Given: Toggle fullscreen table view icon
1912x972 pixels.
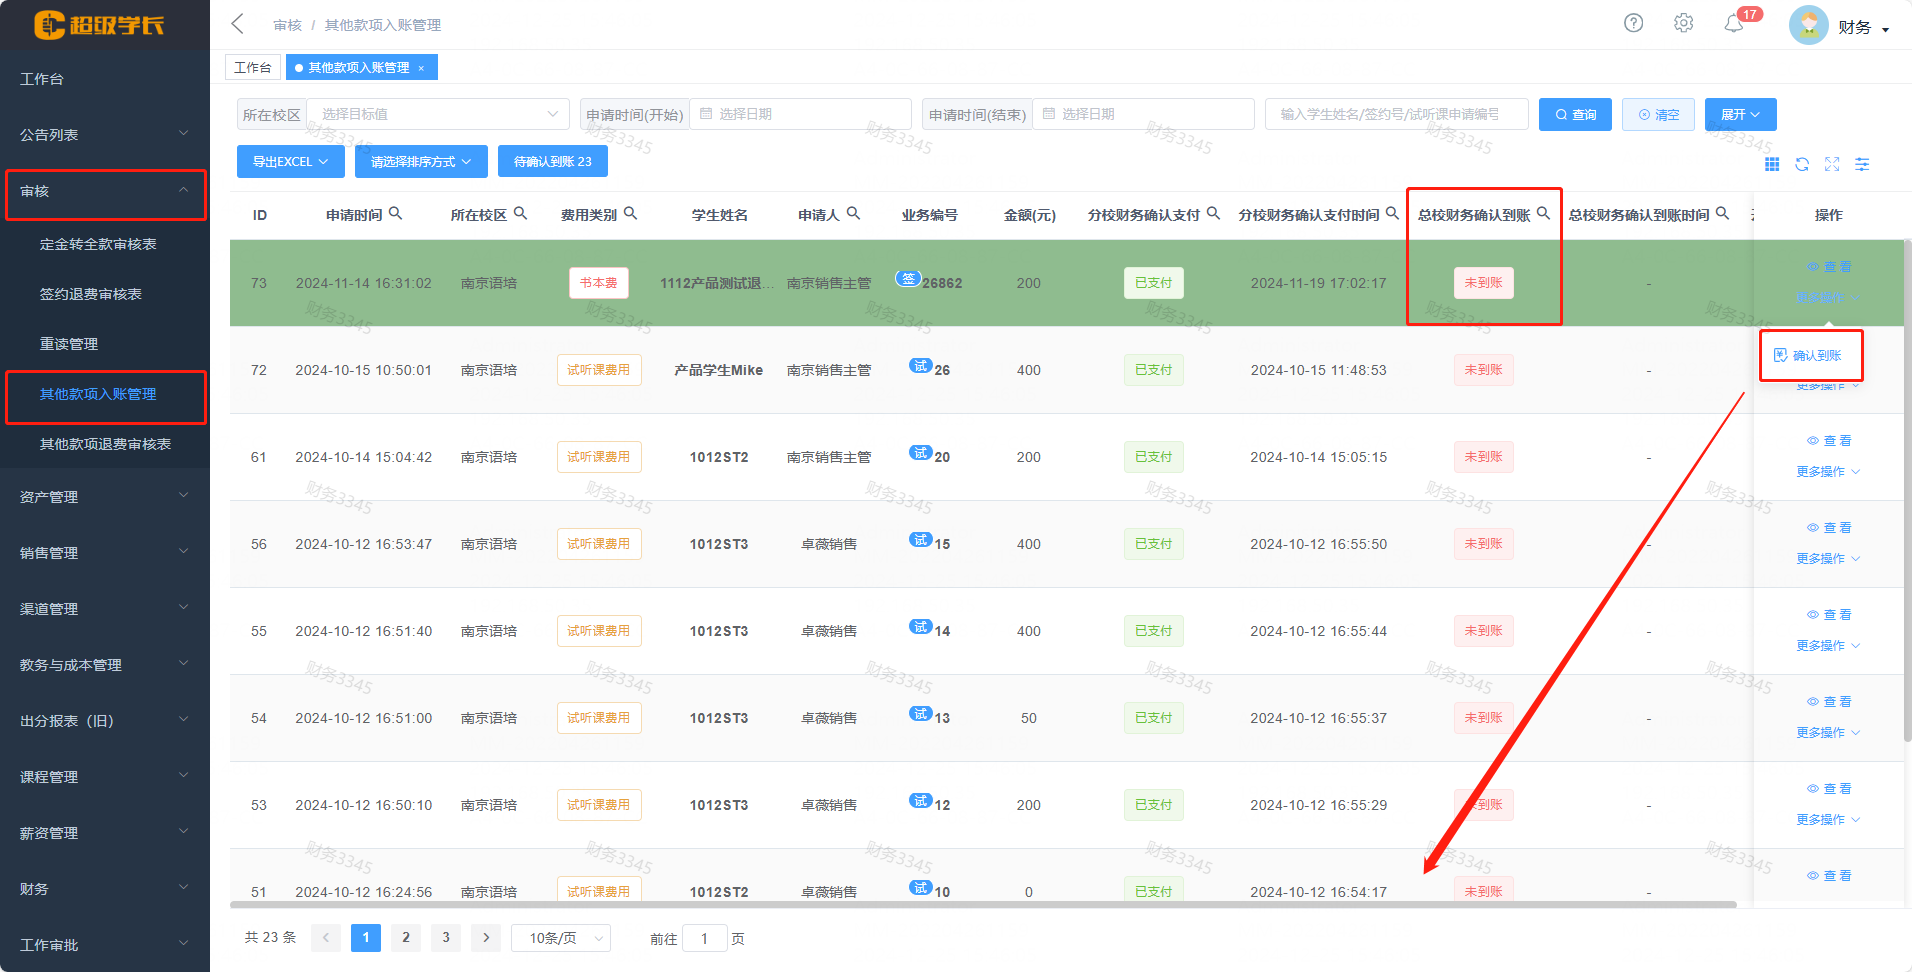Looking at the screenshot, I should click(x=1832, y=164).
